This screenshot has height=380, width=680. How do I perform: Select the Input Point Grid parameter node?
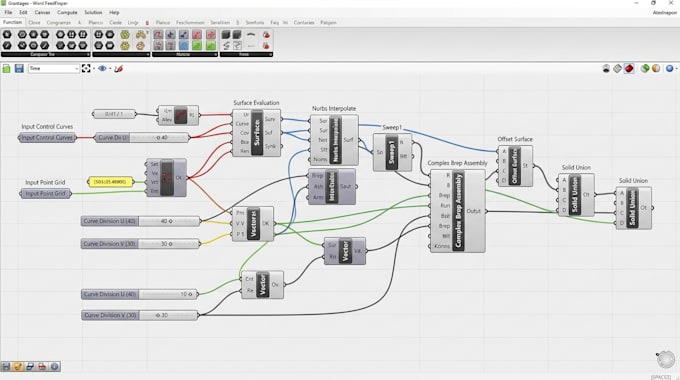[x=45, y=193]
